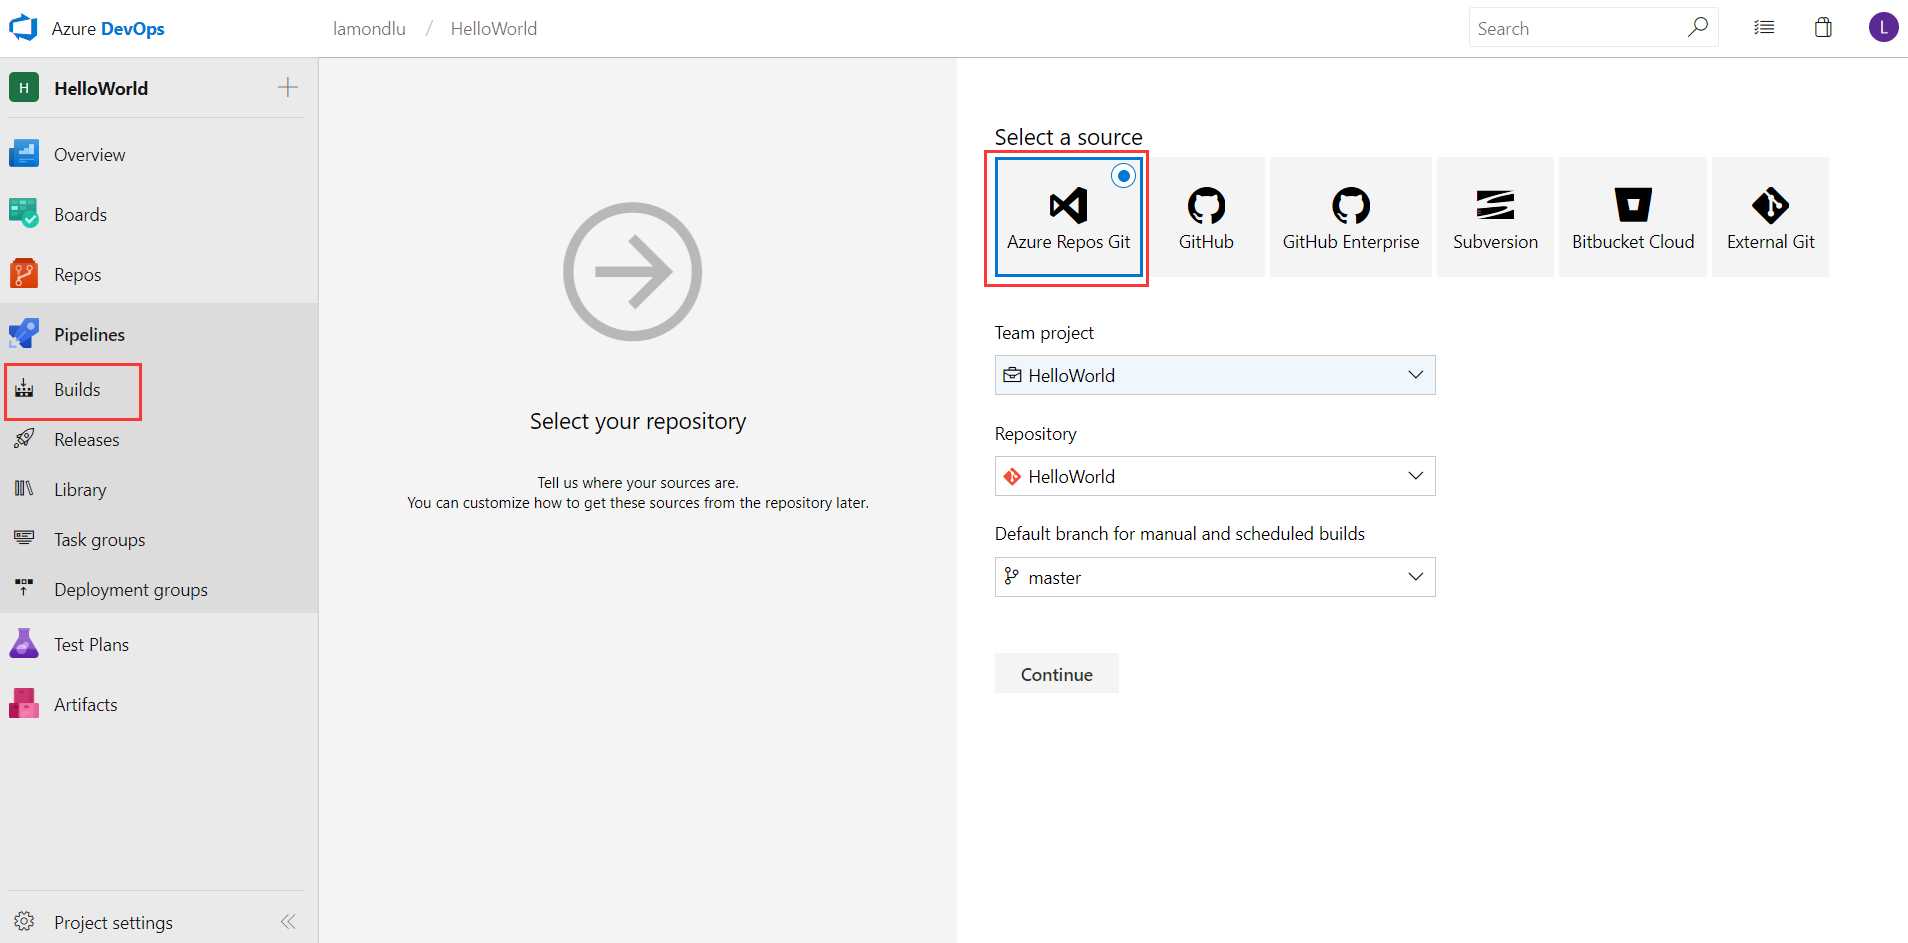Click the Azure DevOps logo icon
Image resolution: width=1908 pixels, height=943 pixels.
coord(23,28)
